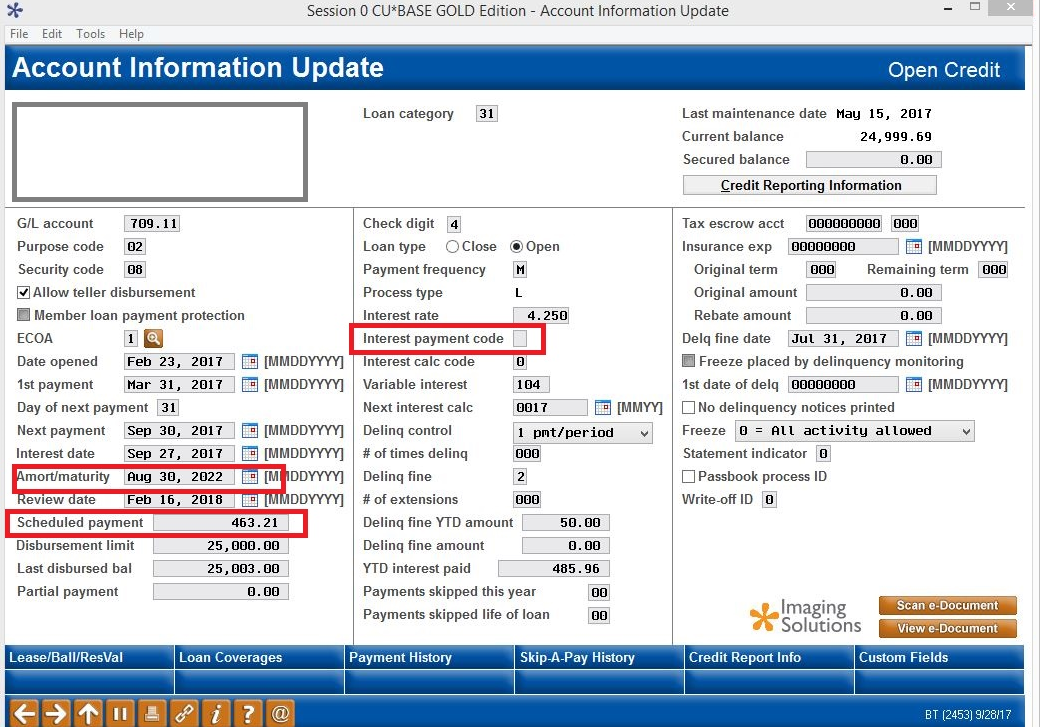Screen dimensions: 1040x727
Task: Check No delinquency notices printed
Action: click(x=688, y=407)
